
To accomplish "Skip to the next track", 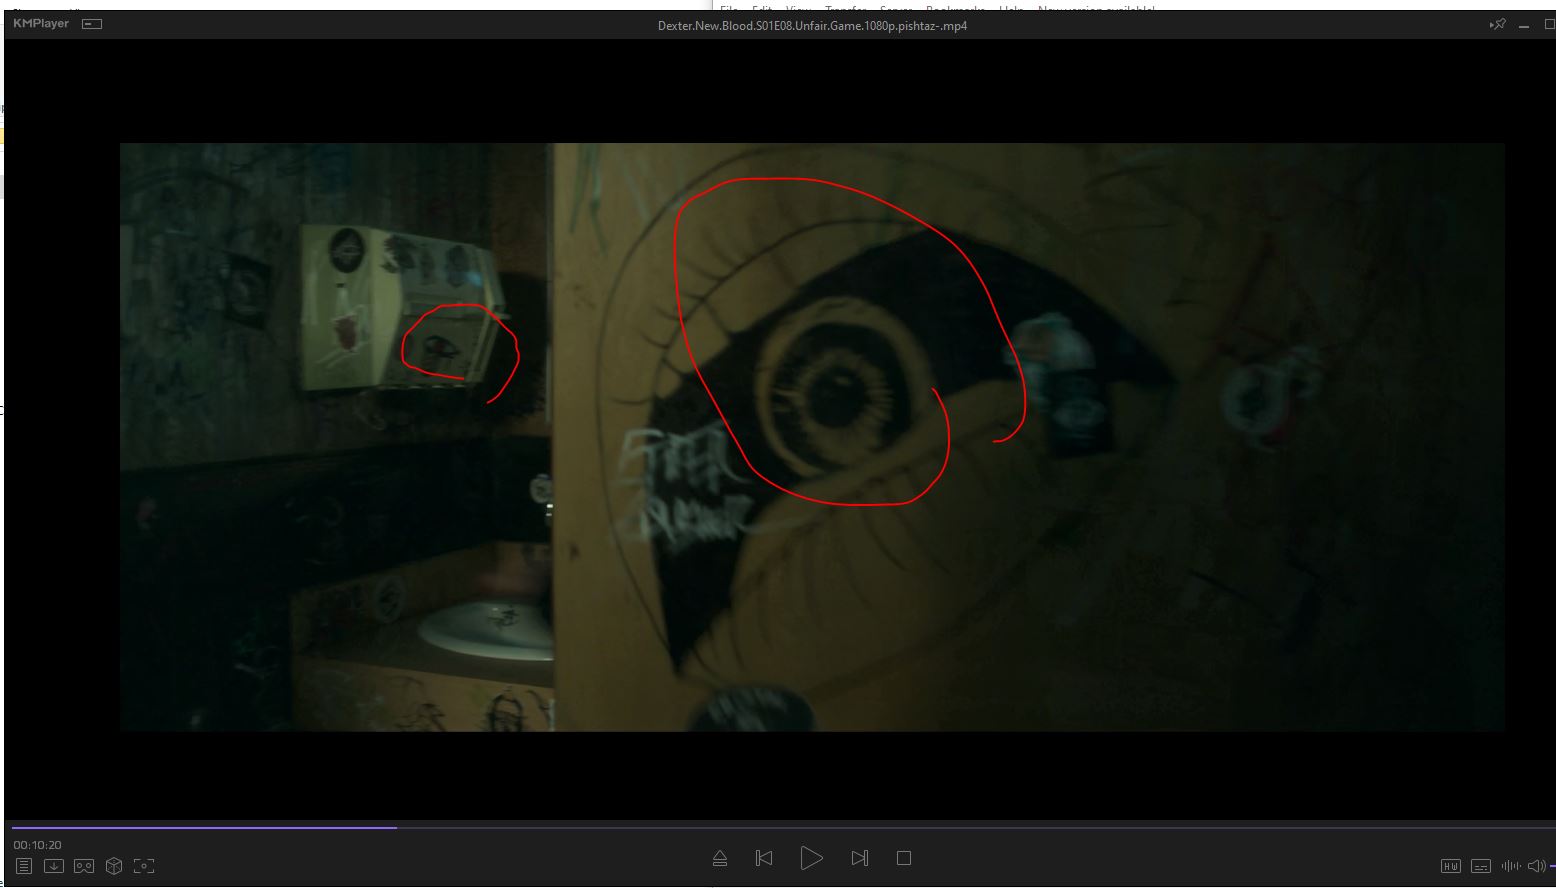I will [x=859, y=858].
